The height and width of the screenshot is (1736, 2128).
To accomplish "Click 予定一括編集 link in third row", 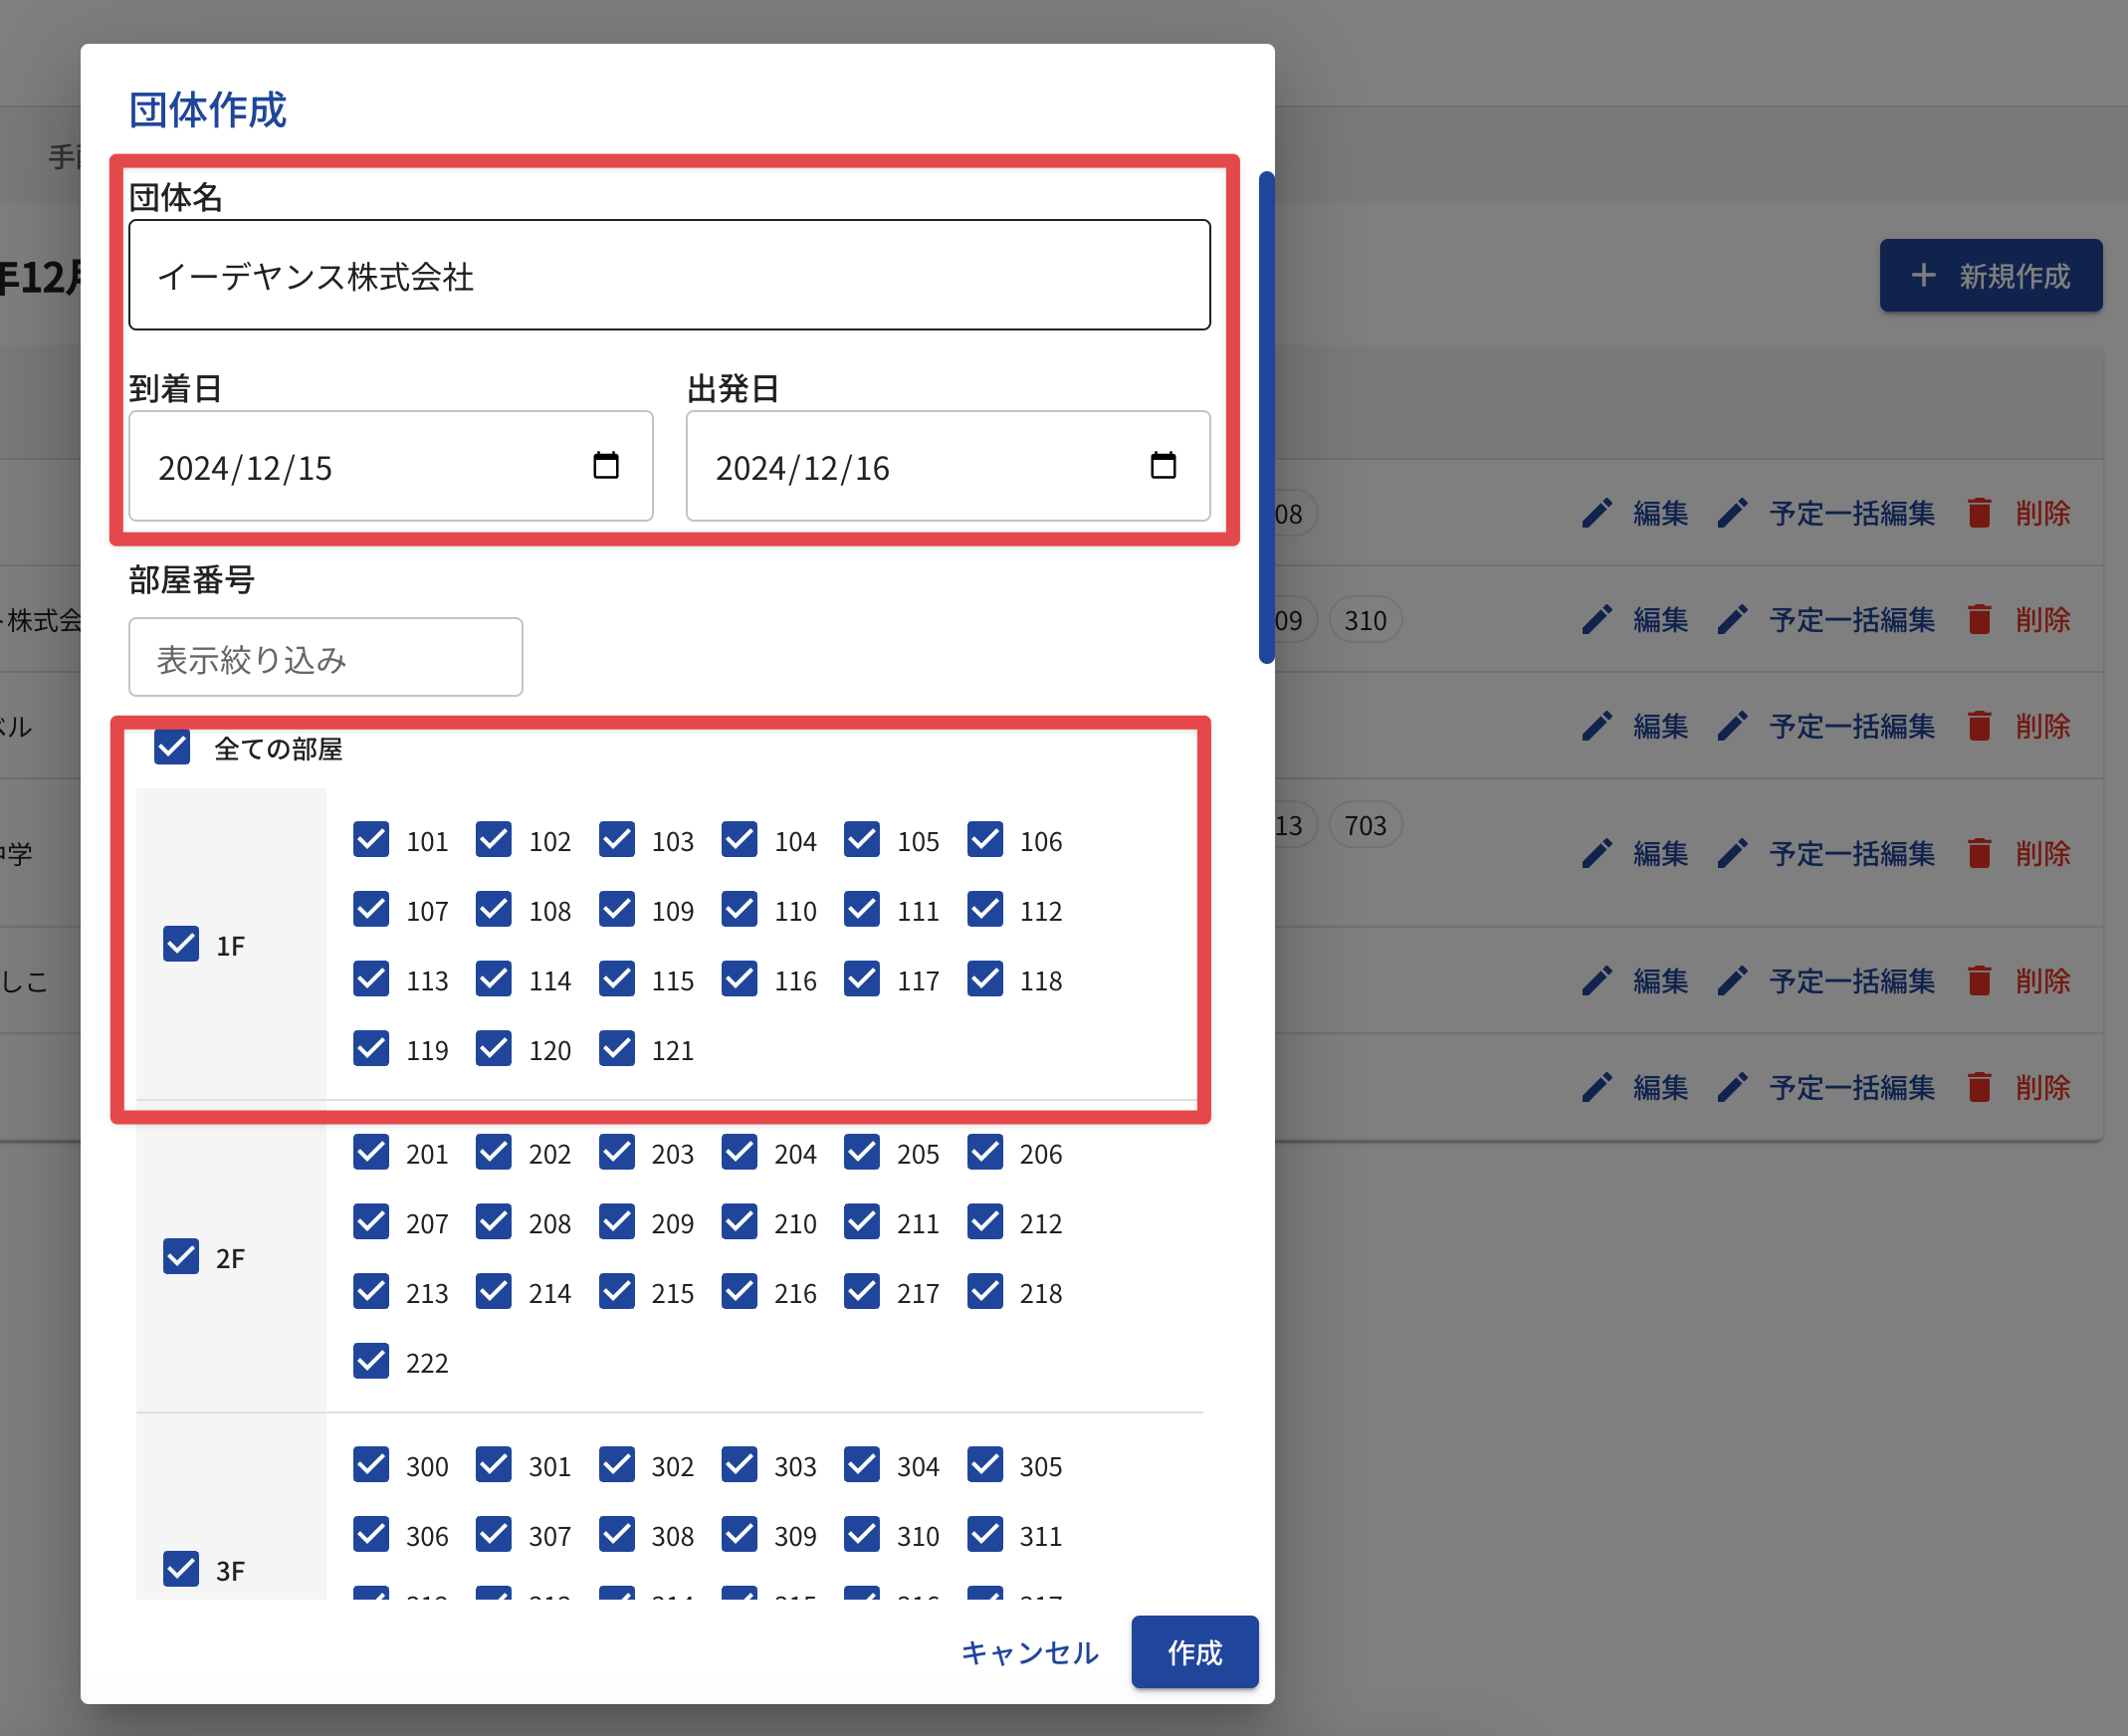I will click(x=1851, y=727).
